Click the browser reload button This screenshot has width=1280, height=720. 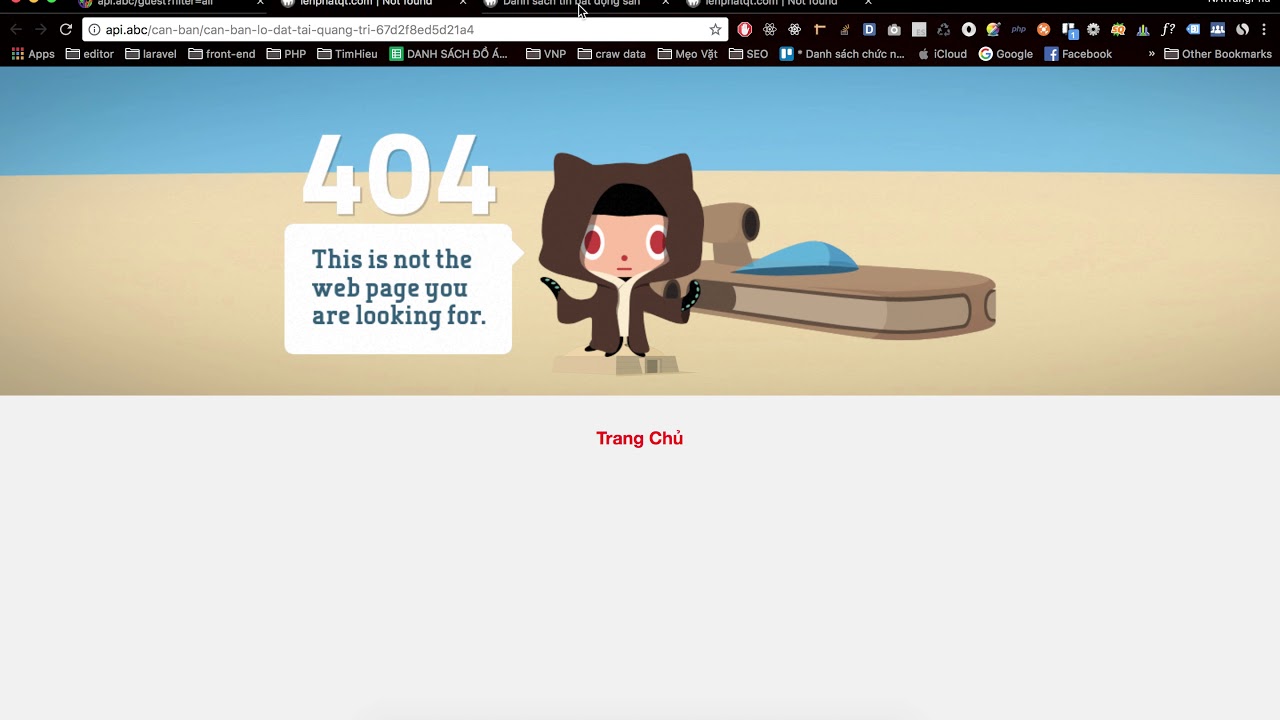click(66, 30)
